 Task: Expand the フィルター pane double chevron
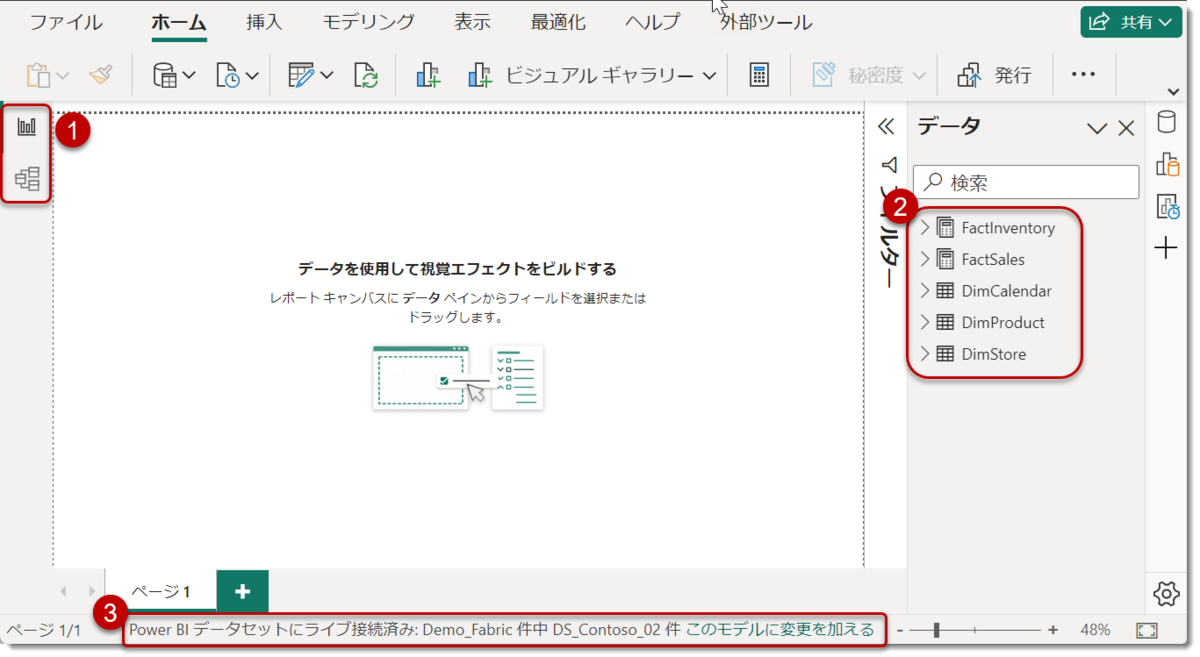click(x=885, y=127)
